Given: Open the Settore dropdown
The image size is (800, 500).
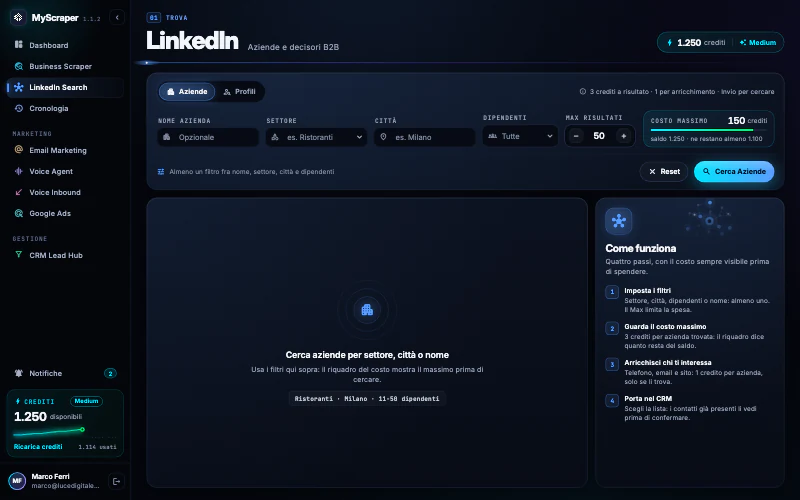Looking at the screenshot, I should click(316, 137).
